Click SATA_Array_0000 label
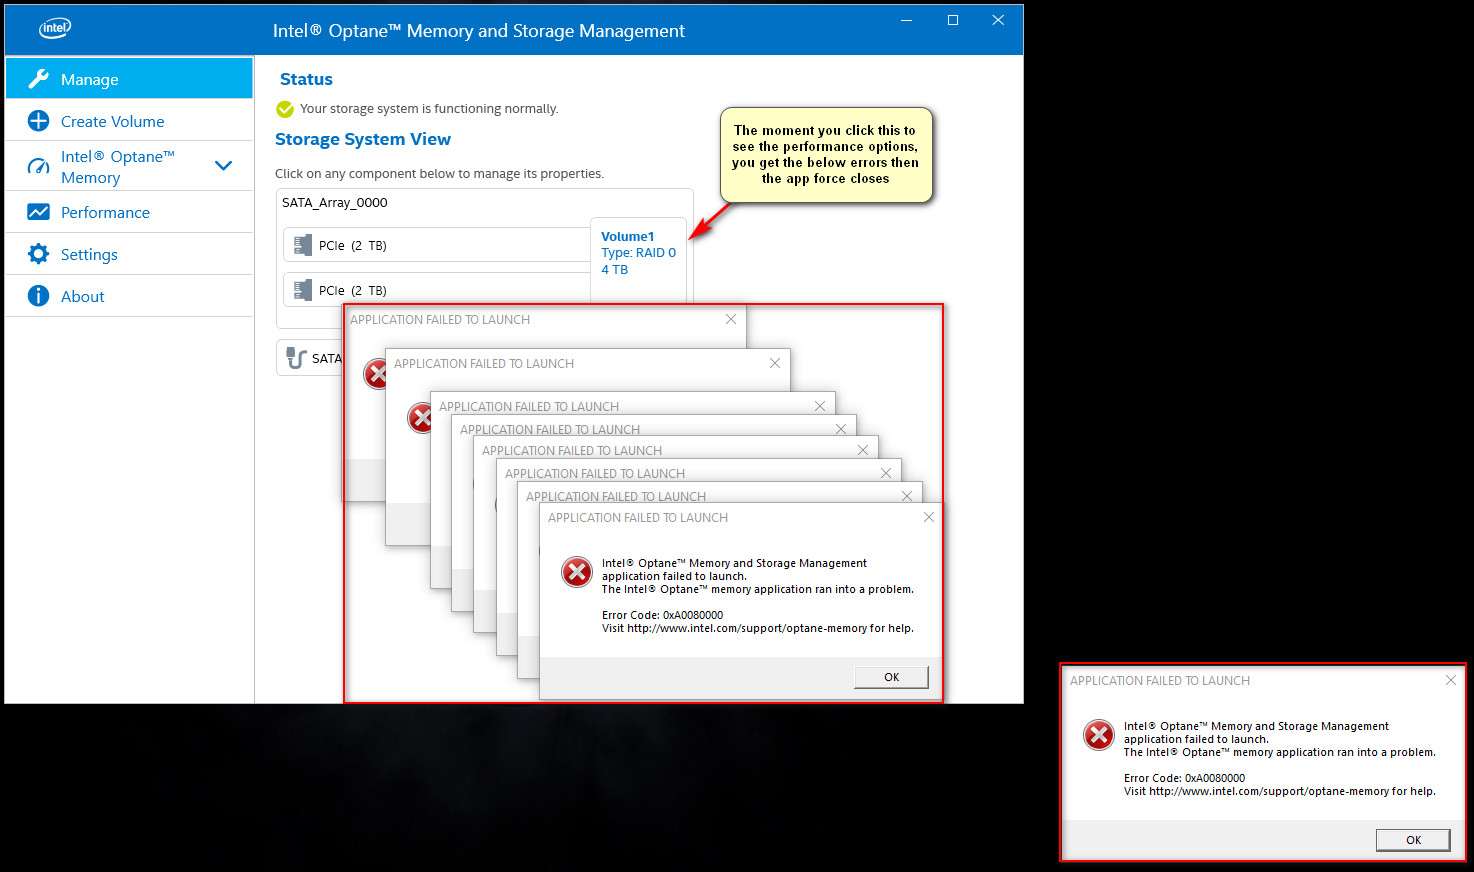The image size is (1474, 872). [335, 202]
